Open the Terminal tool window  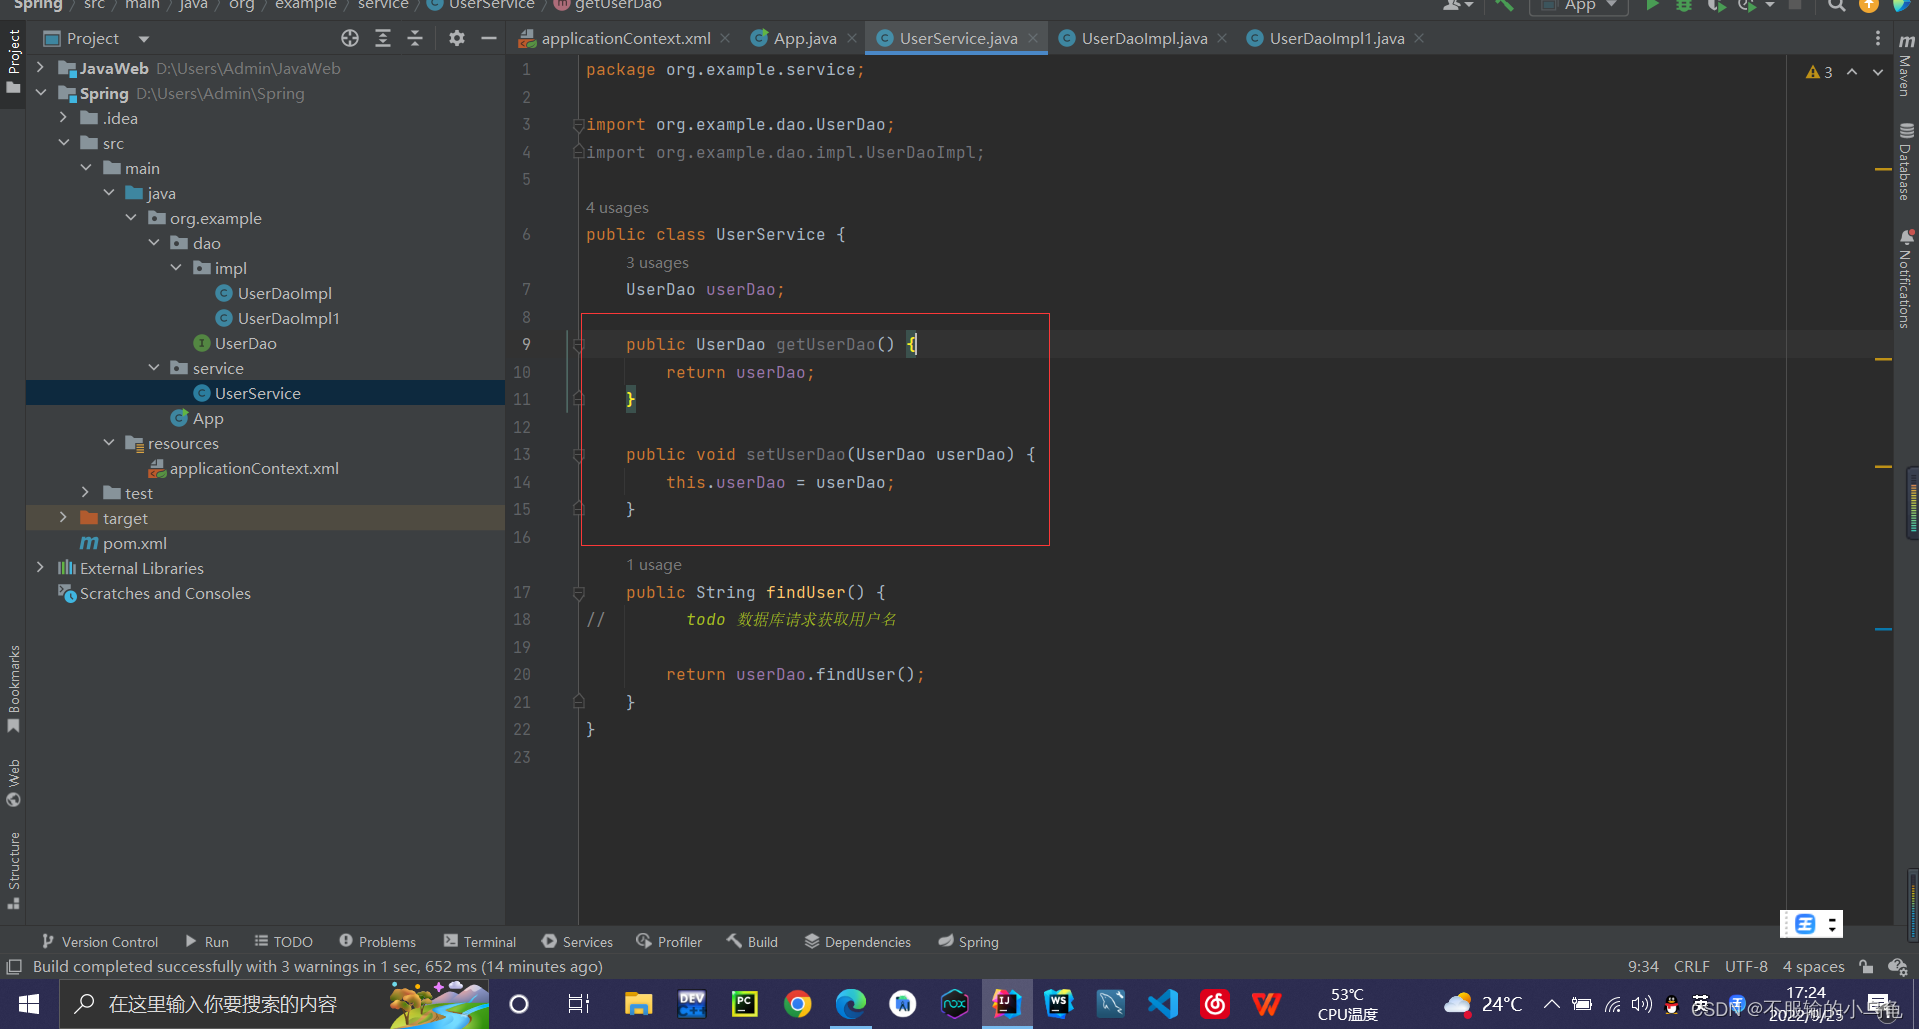pos(480,942)
